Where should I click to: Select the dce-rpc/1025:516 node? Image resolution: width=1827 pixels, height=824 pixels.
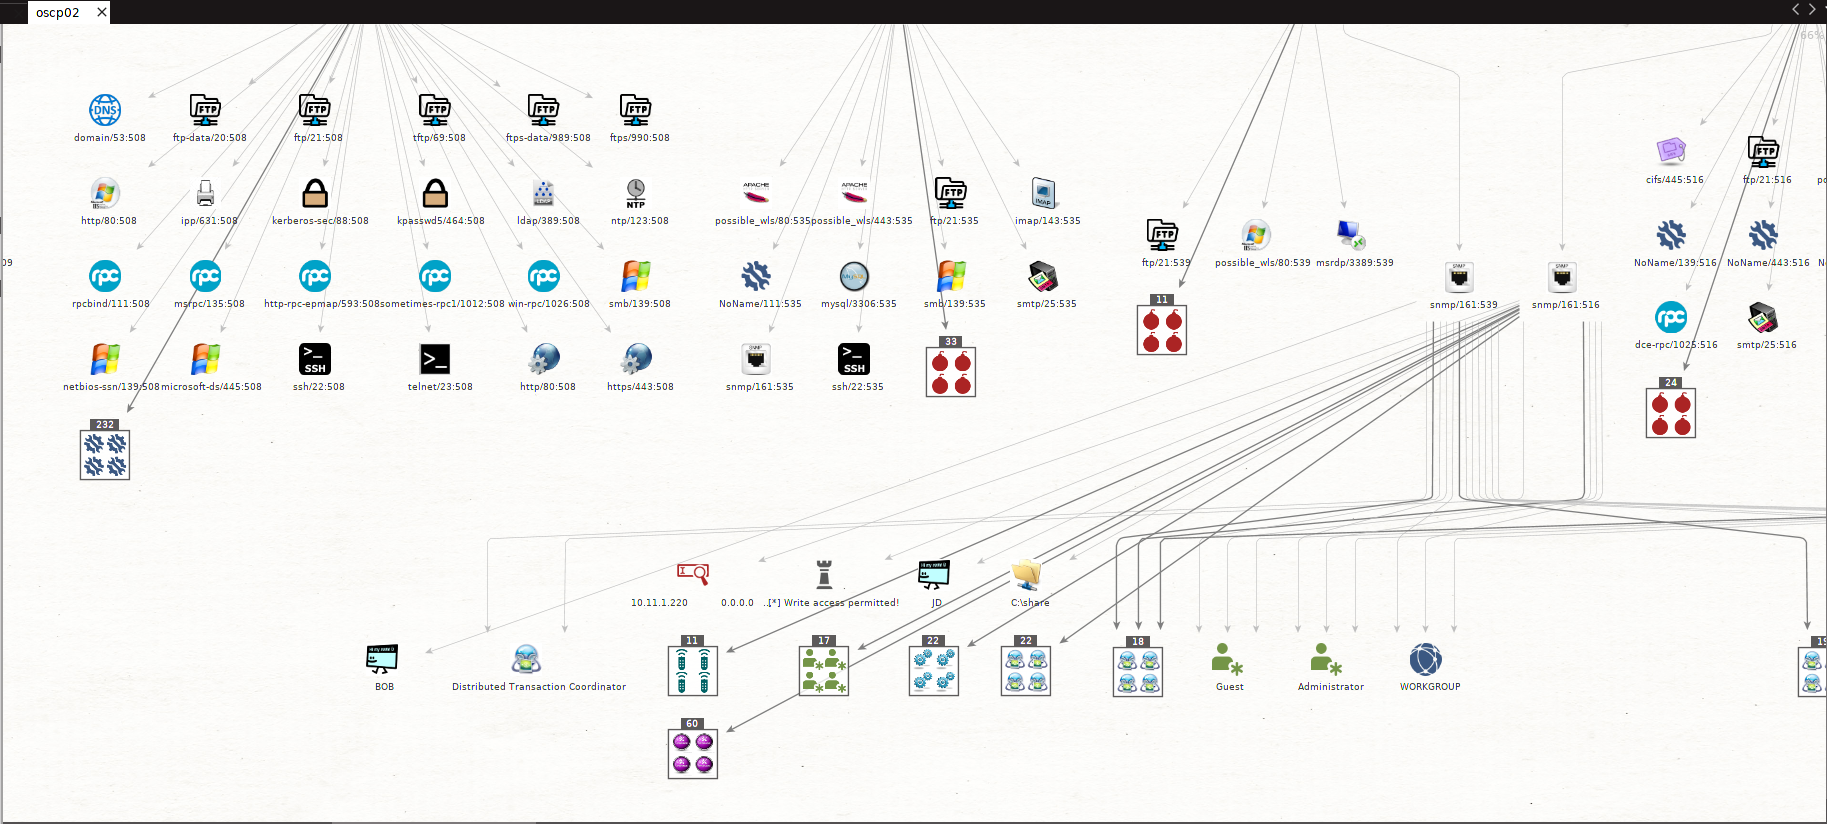(1671, 318)
